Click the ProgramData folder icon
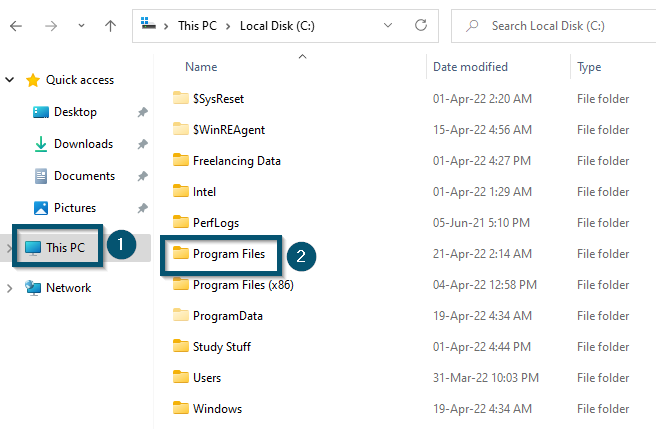 181,314
